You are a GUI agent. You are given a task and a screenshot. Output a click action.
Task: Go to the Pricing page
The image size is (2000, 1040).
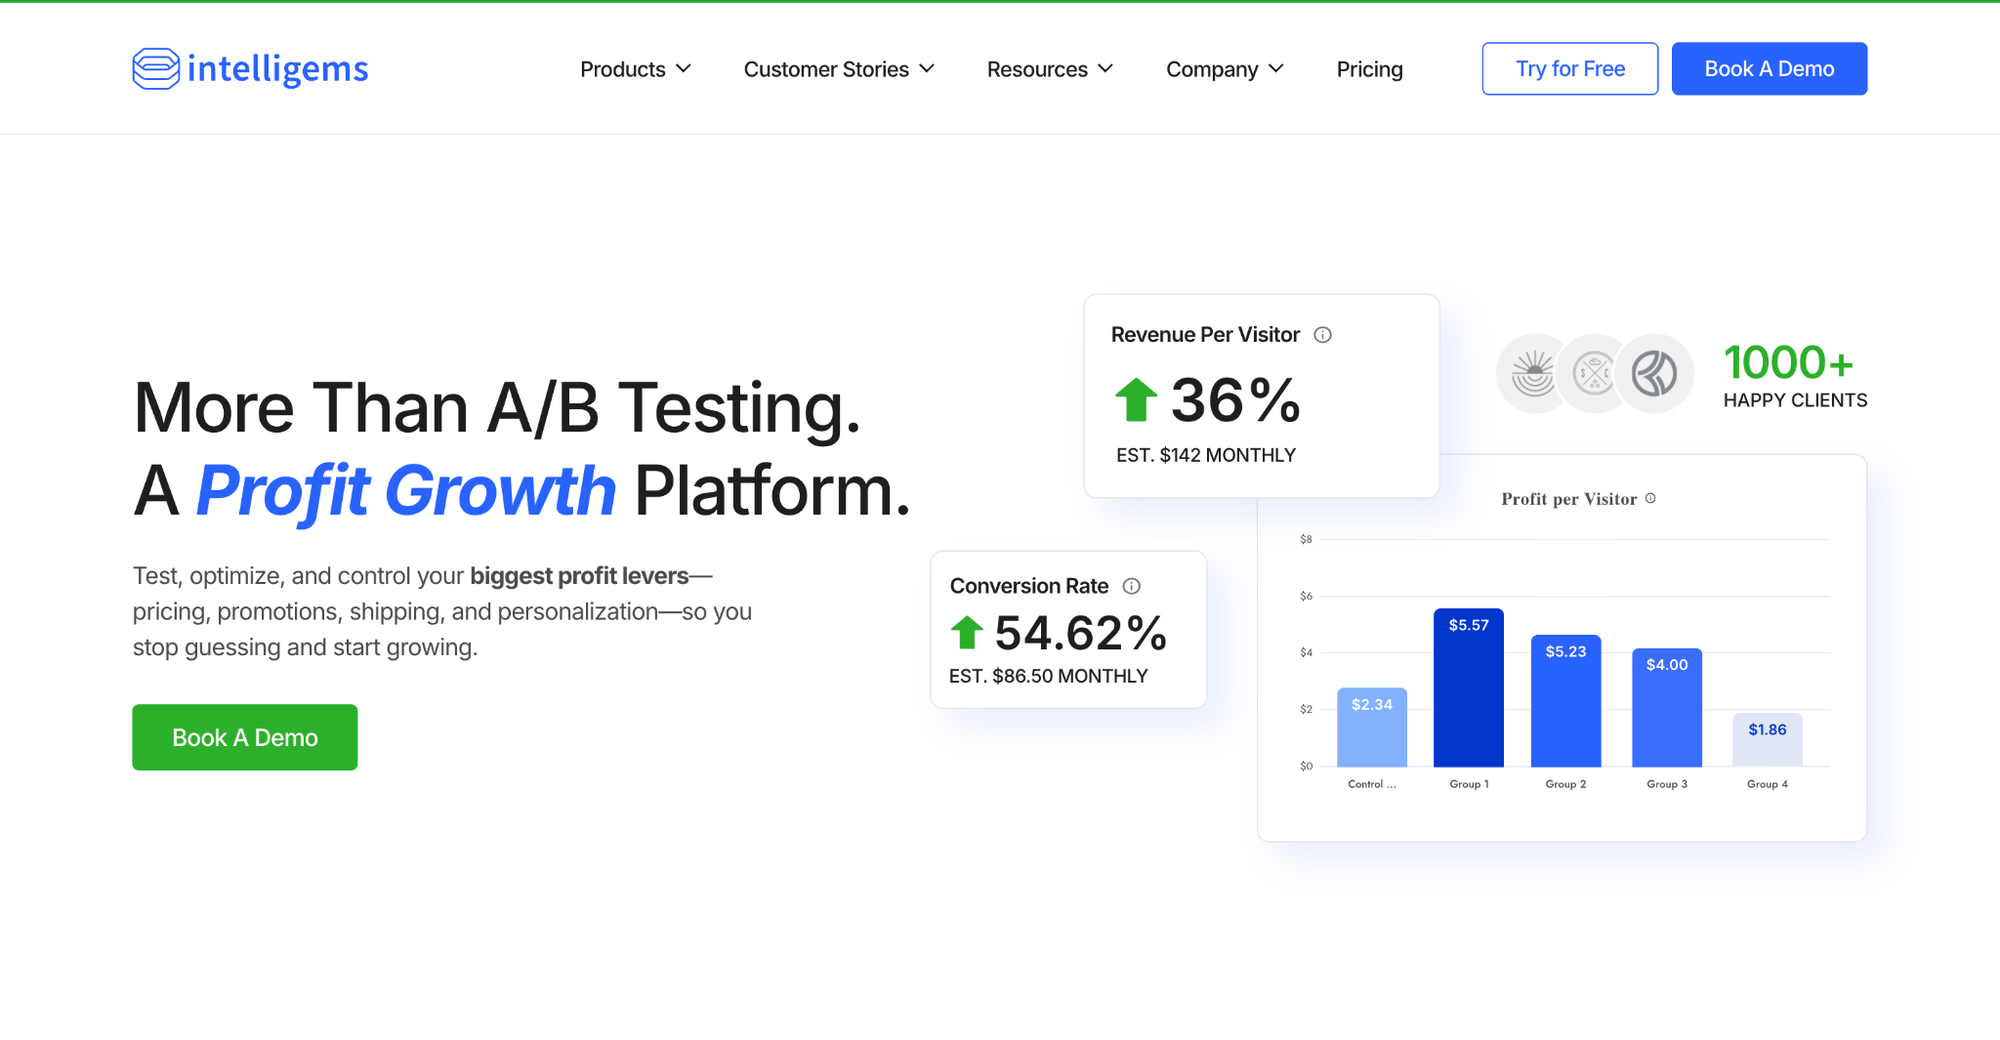coord(1370,69)
